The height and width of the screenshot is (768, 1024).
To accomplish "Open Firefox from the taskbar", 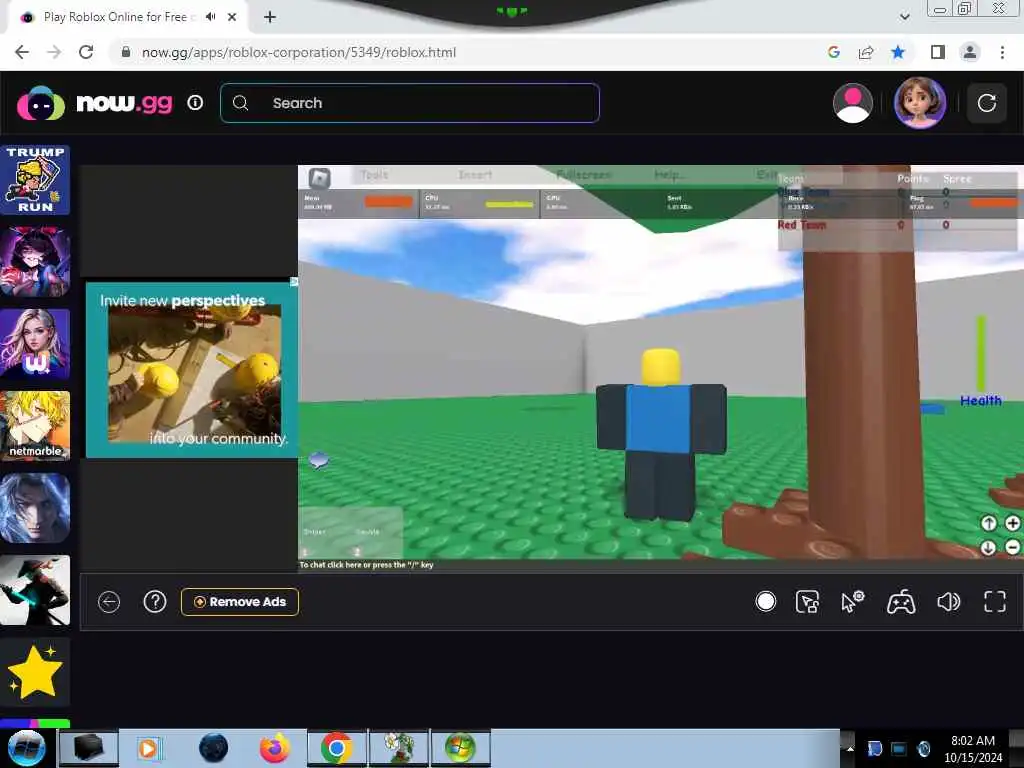I will click(x=274, y=748).
